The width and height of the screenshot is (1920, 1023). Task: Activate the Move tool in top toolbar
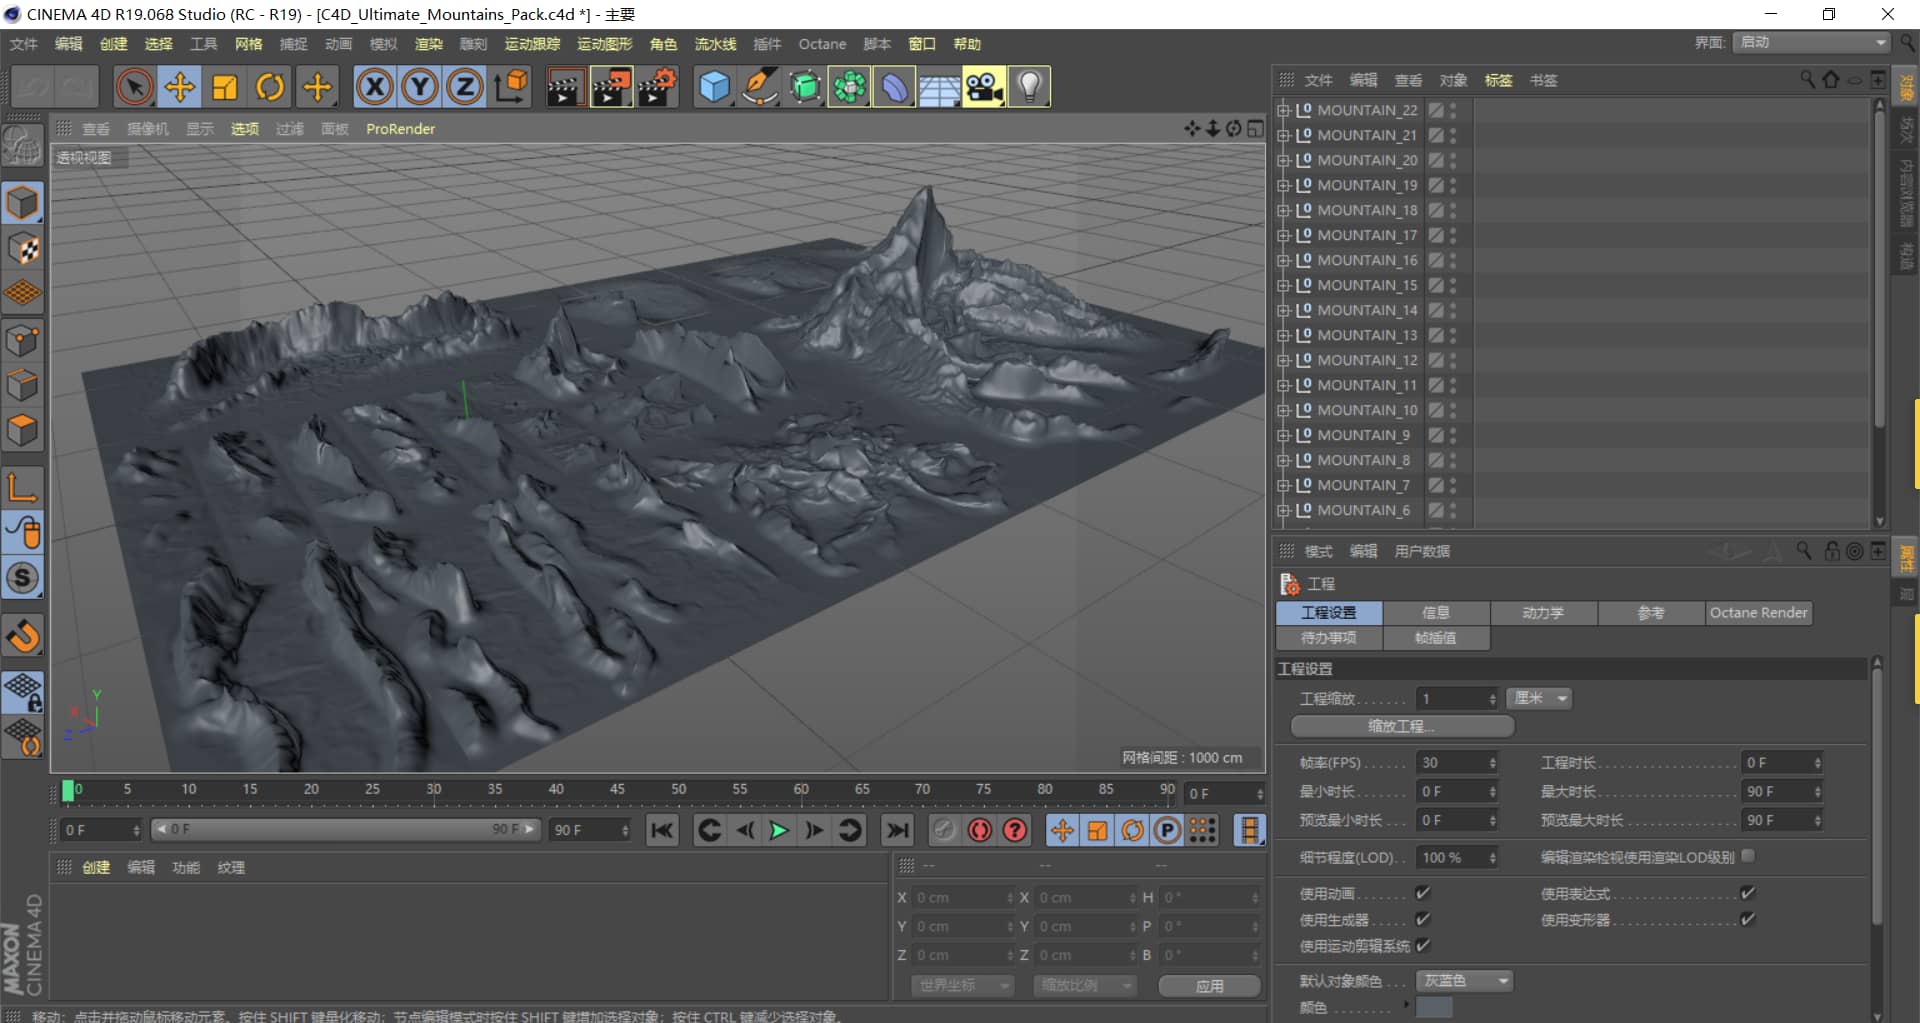click(180, 87)
